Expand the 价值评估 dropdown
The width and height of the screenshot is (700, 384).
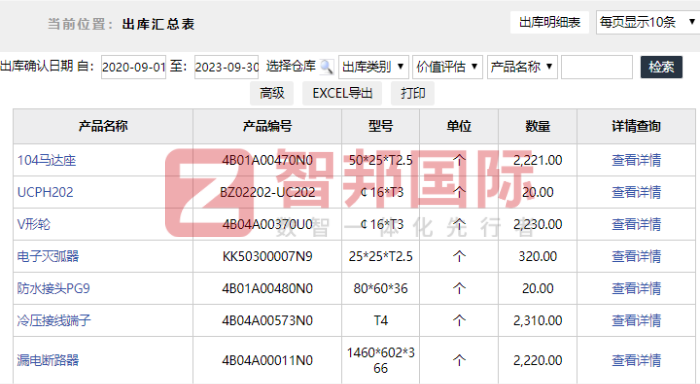(x=447, y=67)
